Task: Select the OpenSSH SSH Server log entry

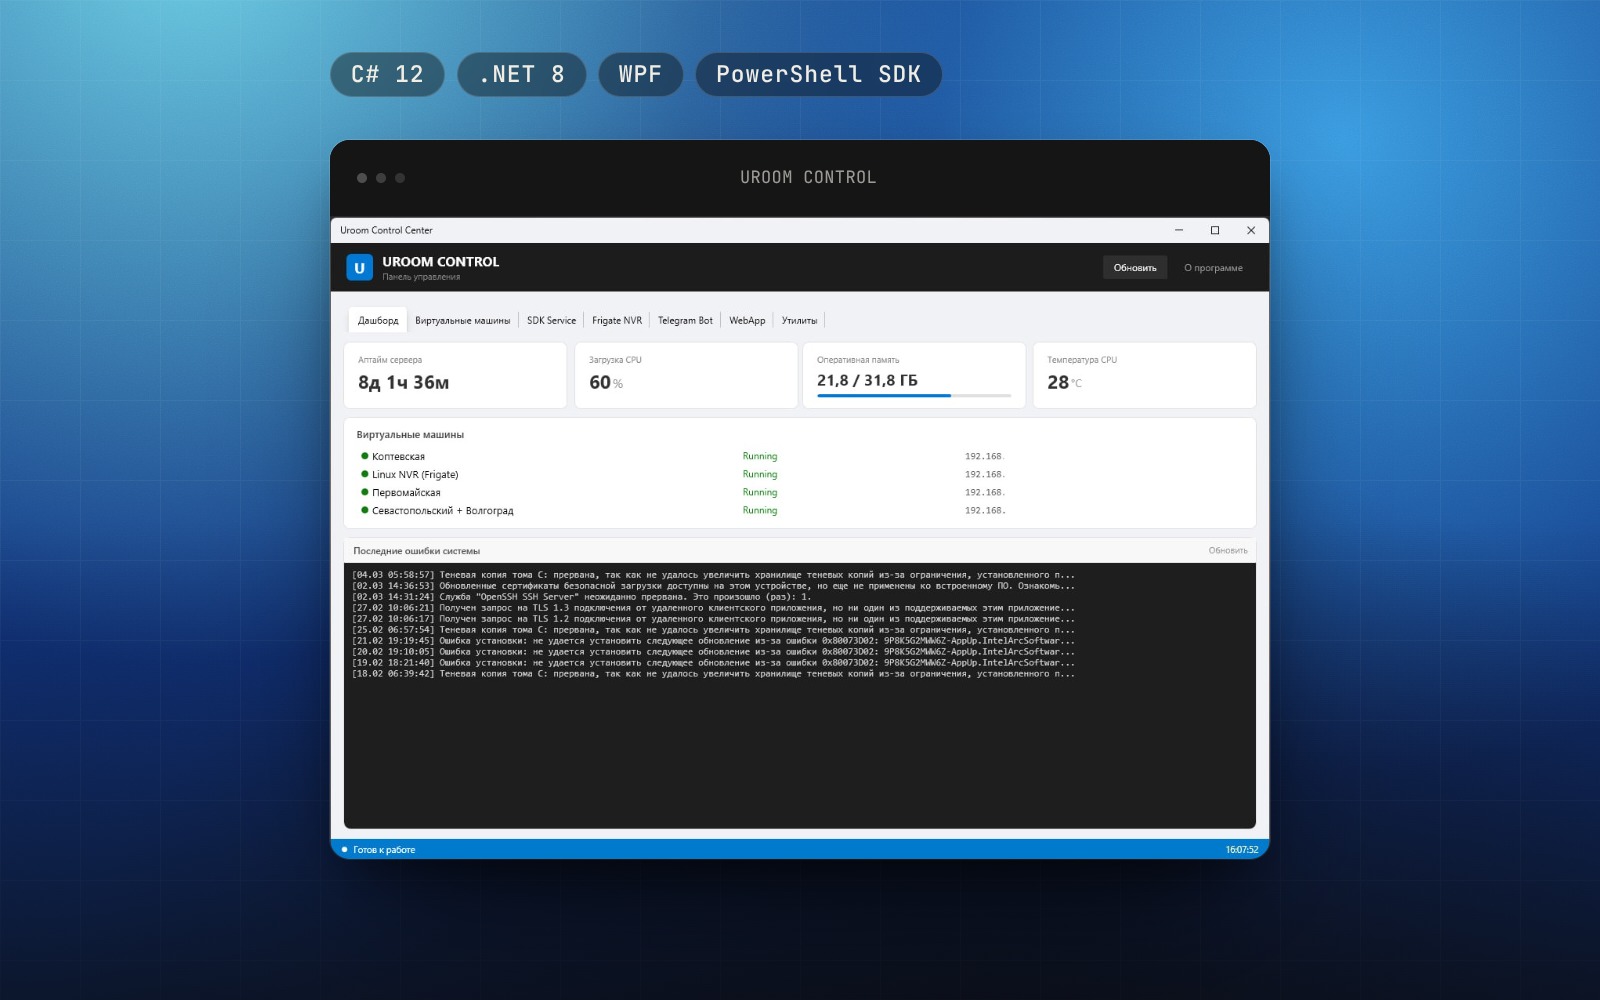Action: [582, 597]
